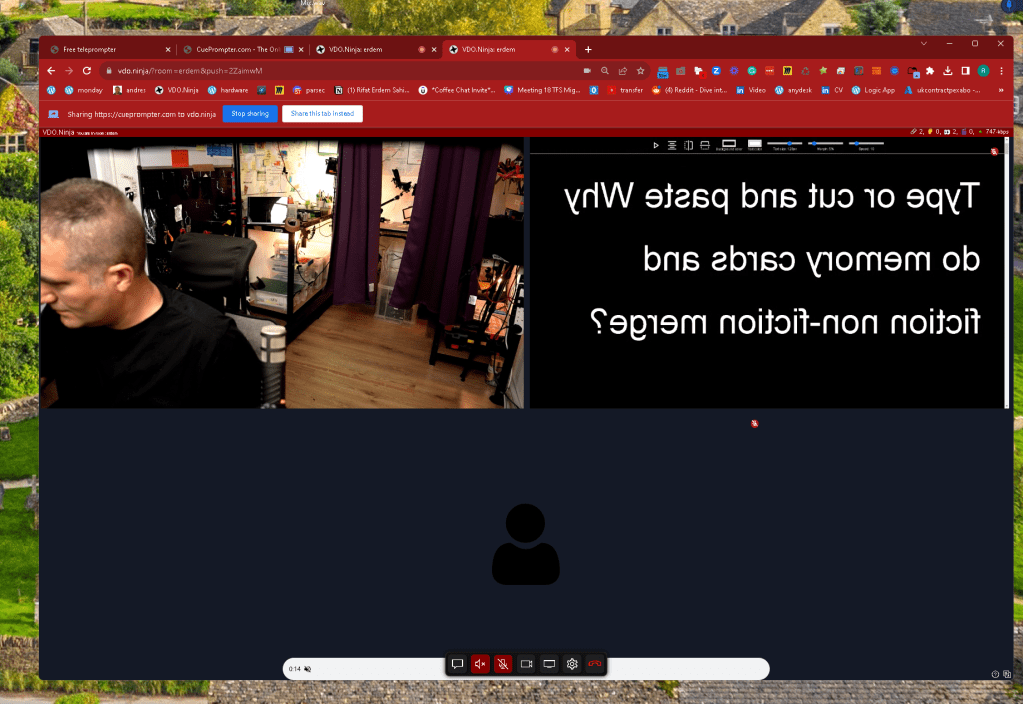Click Stop sharing button
1023x704 pixels.
coord(250,114)
